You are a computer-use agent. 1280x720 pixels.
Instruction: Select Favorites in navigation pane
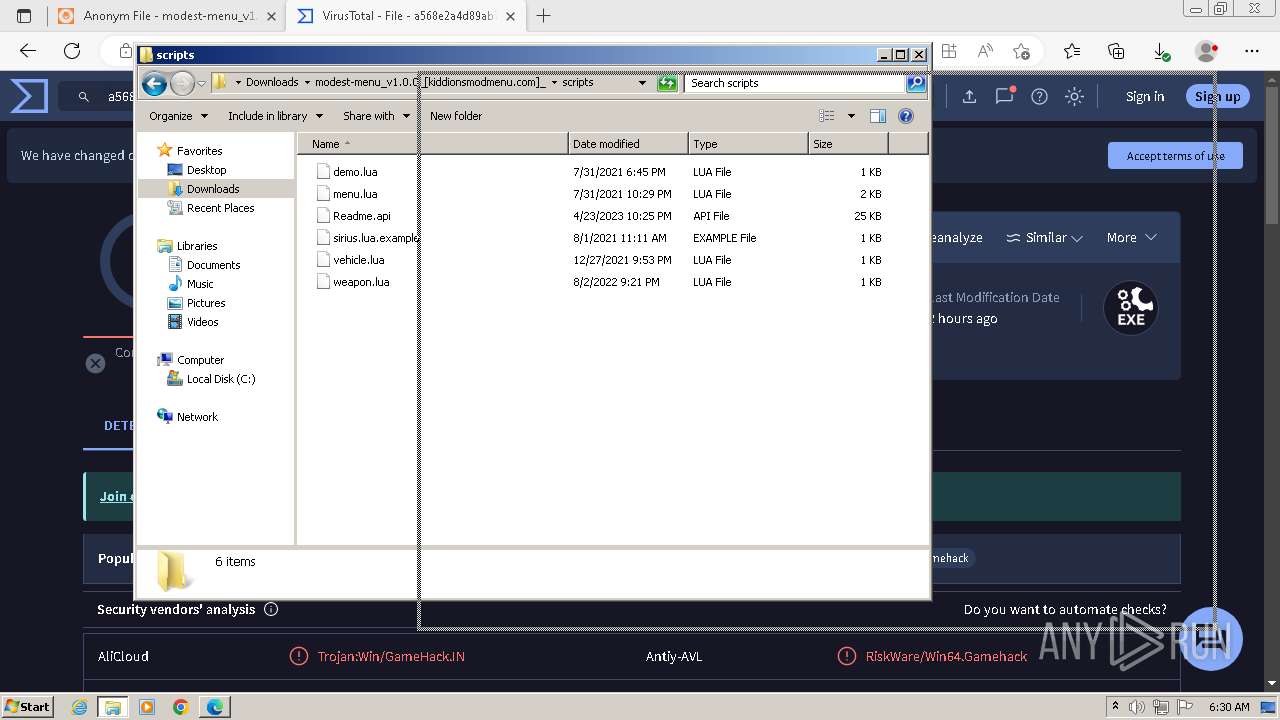(x=199, y=151)
